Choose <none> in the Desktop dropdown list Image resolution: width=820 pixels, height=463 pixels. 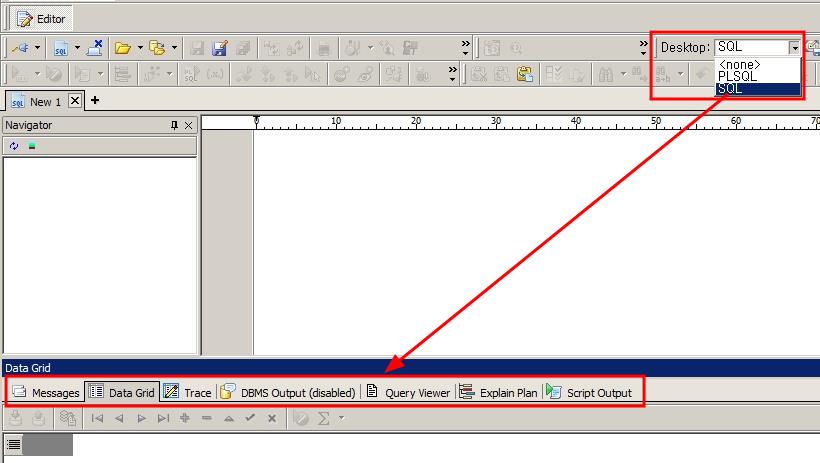click(x=739, y=65)
